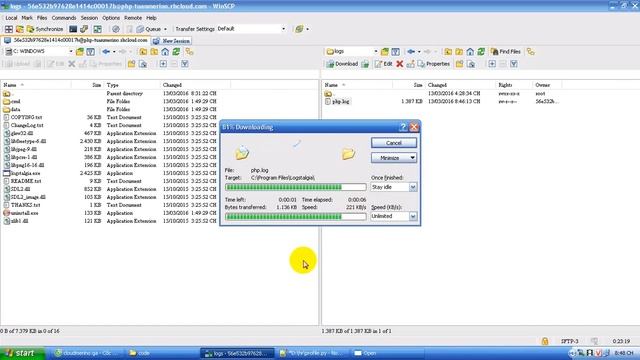
Task: Select COPYING.txt in local panel
Action: (x=26, y=117)
